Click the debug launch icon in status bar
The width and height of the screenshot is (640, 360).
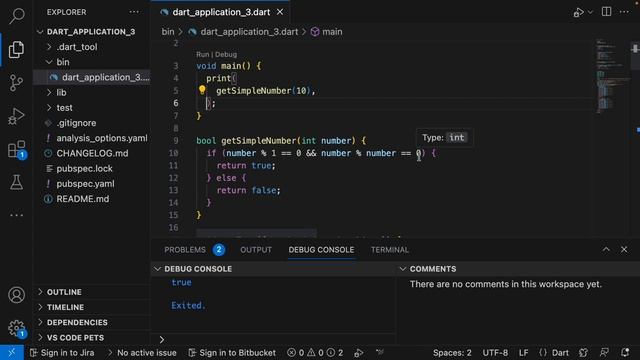(x=359, y=353)
